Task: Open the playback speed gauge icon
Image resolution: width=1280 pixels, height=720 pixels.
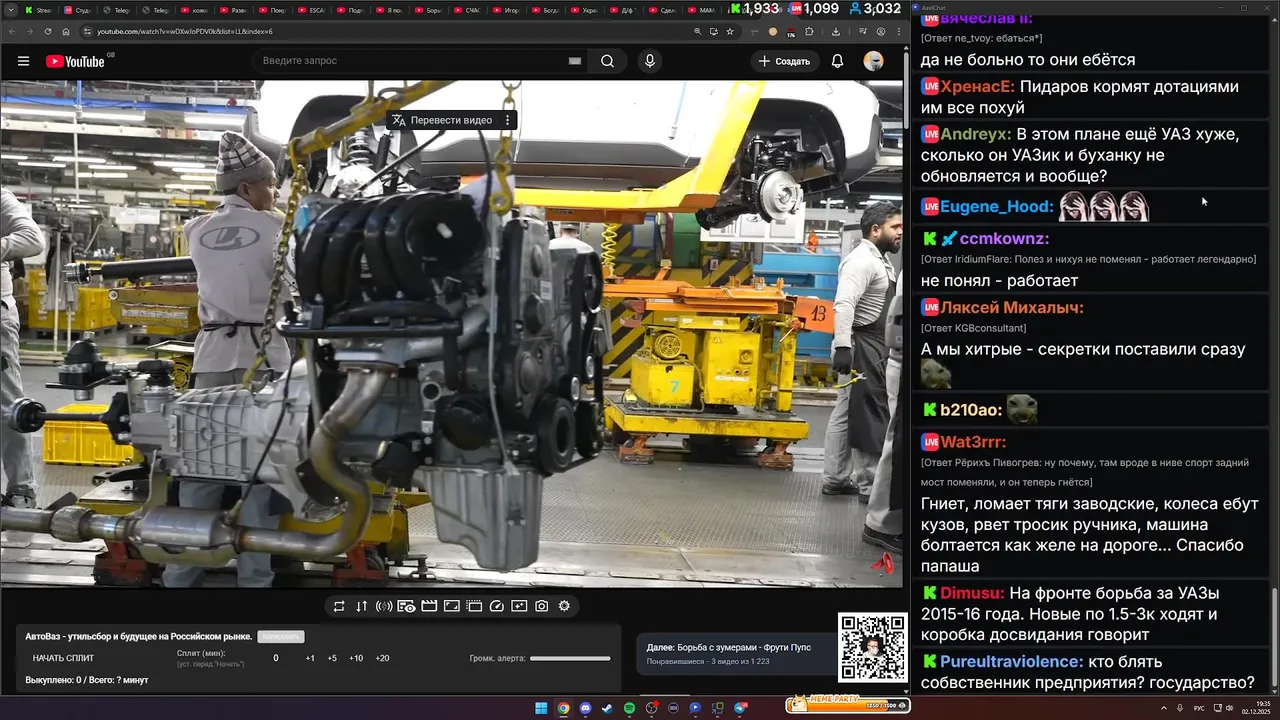Action: point(497,606)
